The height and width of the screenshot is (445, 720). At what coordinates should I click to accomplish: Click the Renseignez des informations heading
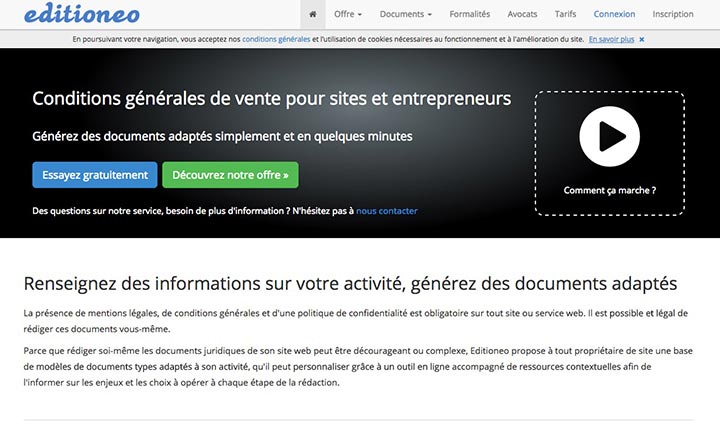coord(350,283)
